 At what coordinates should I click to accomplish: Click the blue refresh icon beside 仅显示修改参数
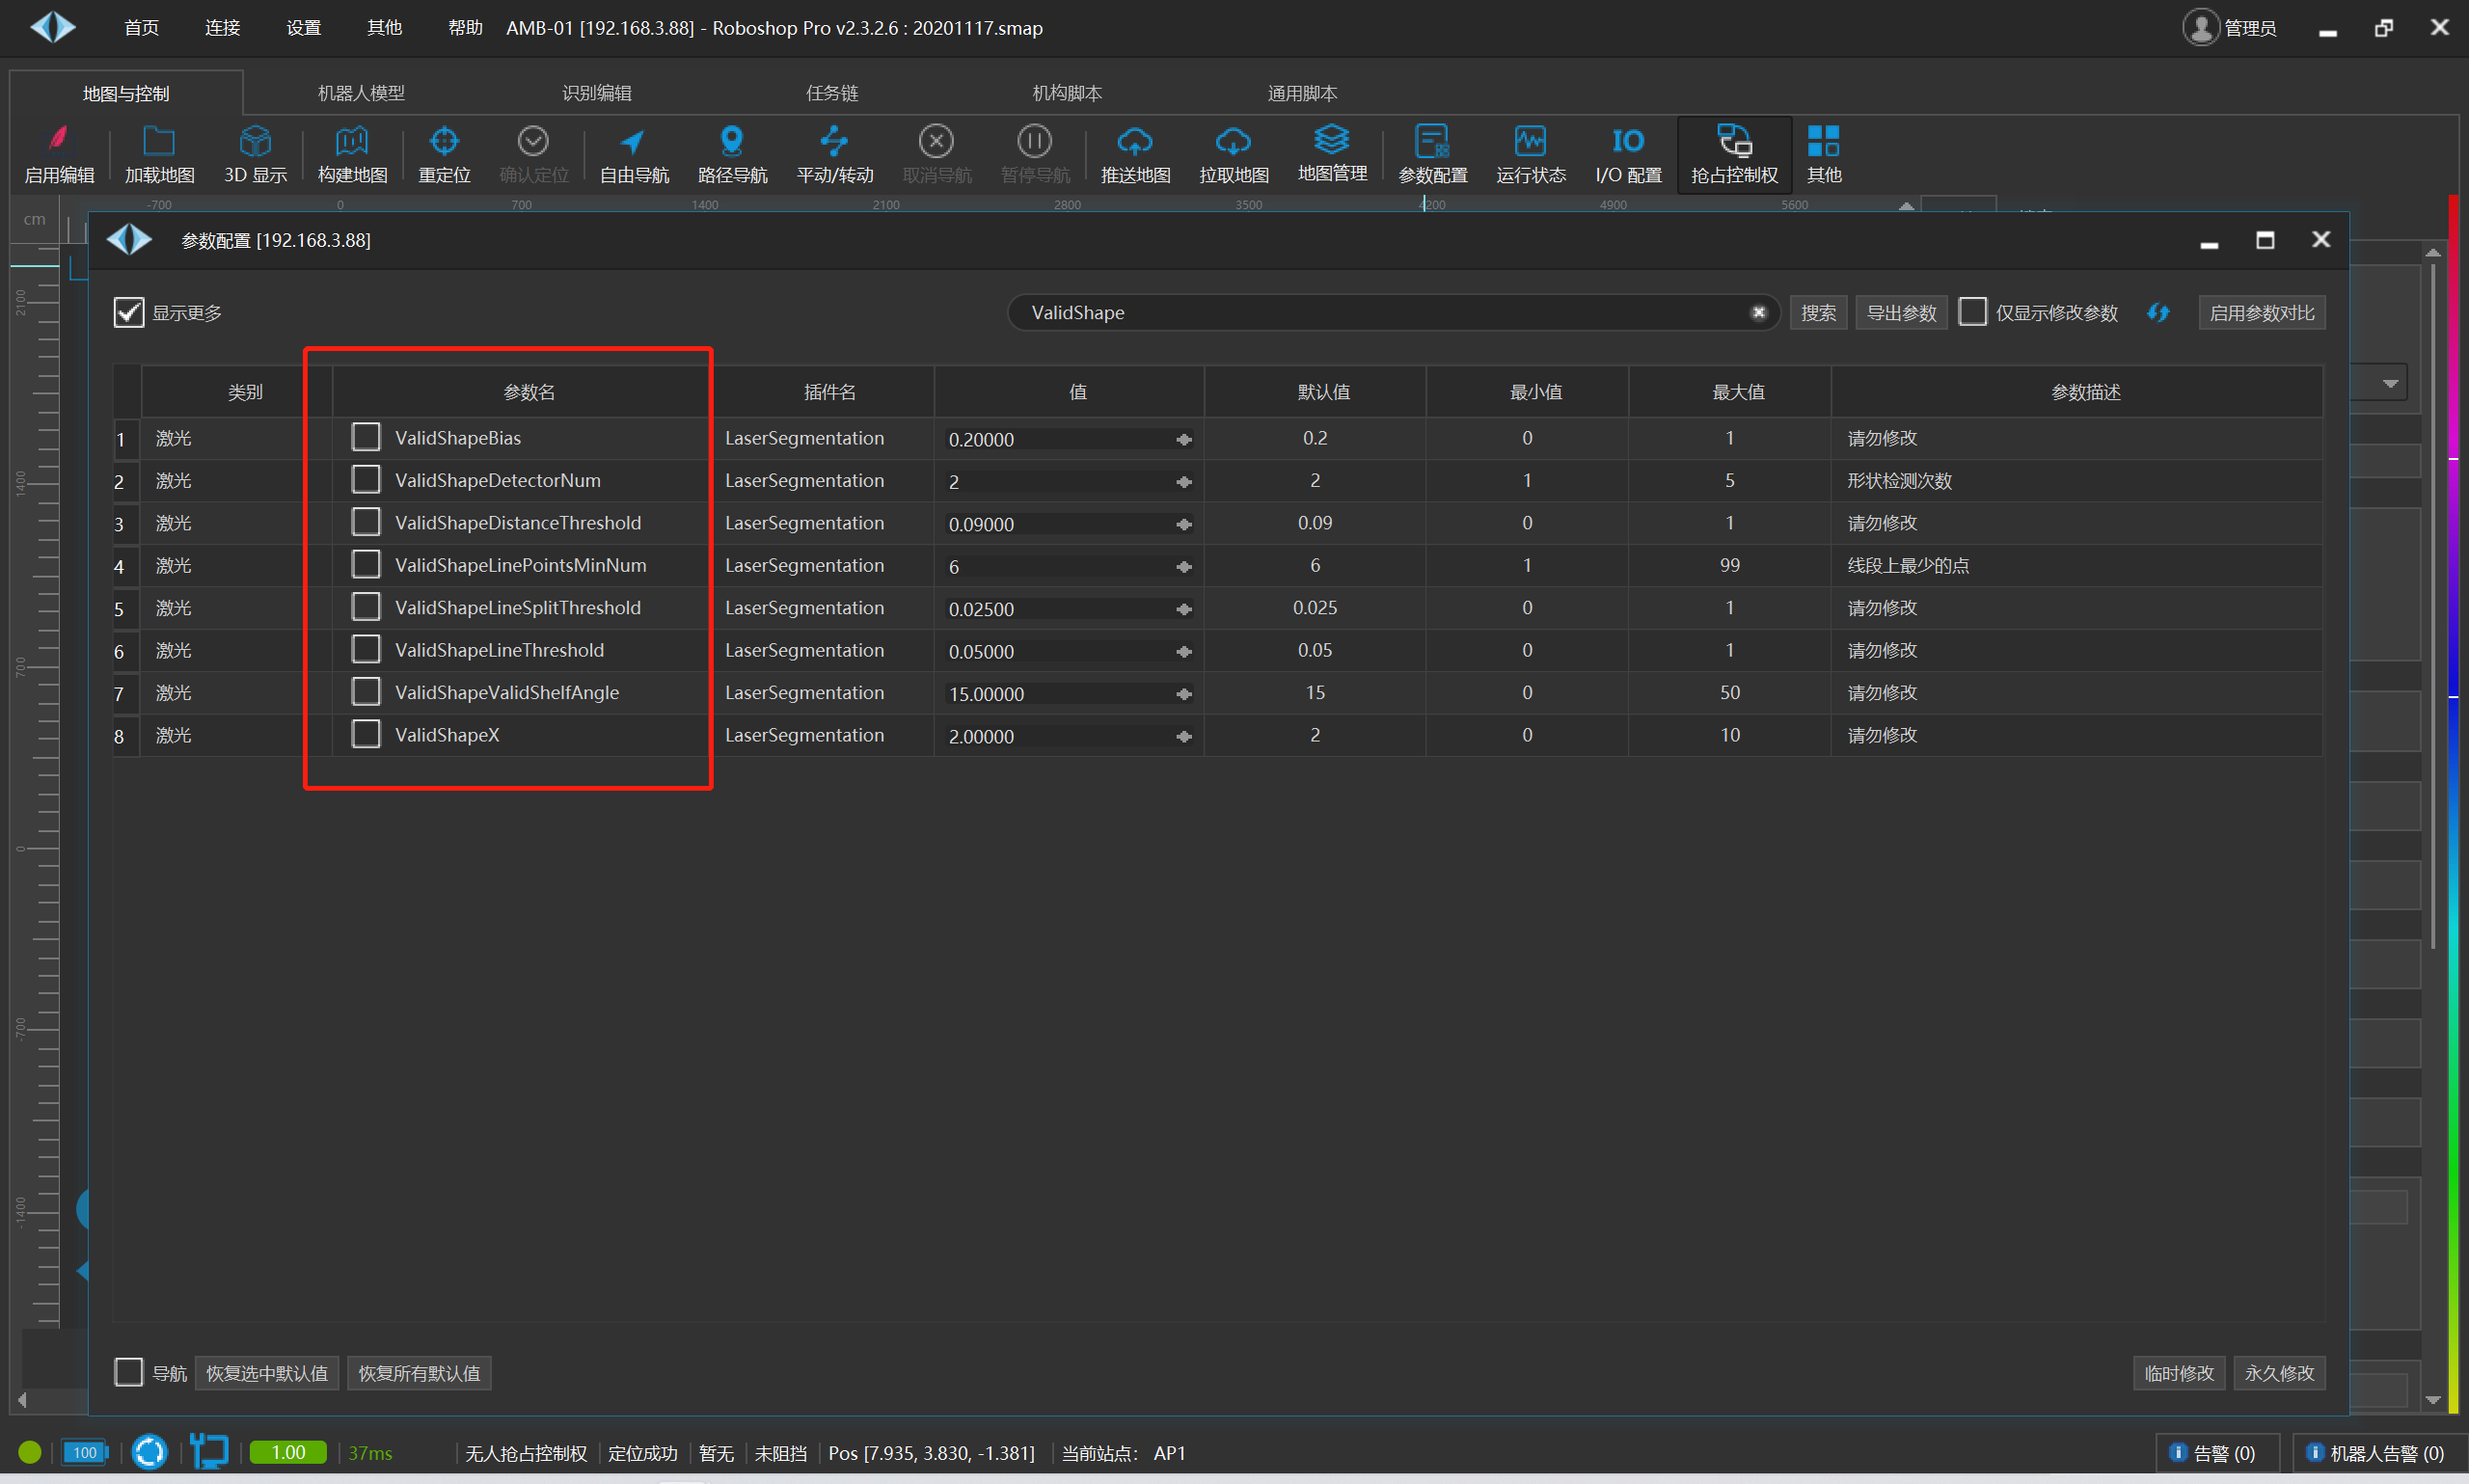pos(2159,313)
